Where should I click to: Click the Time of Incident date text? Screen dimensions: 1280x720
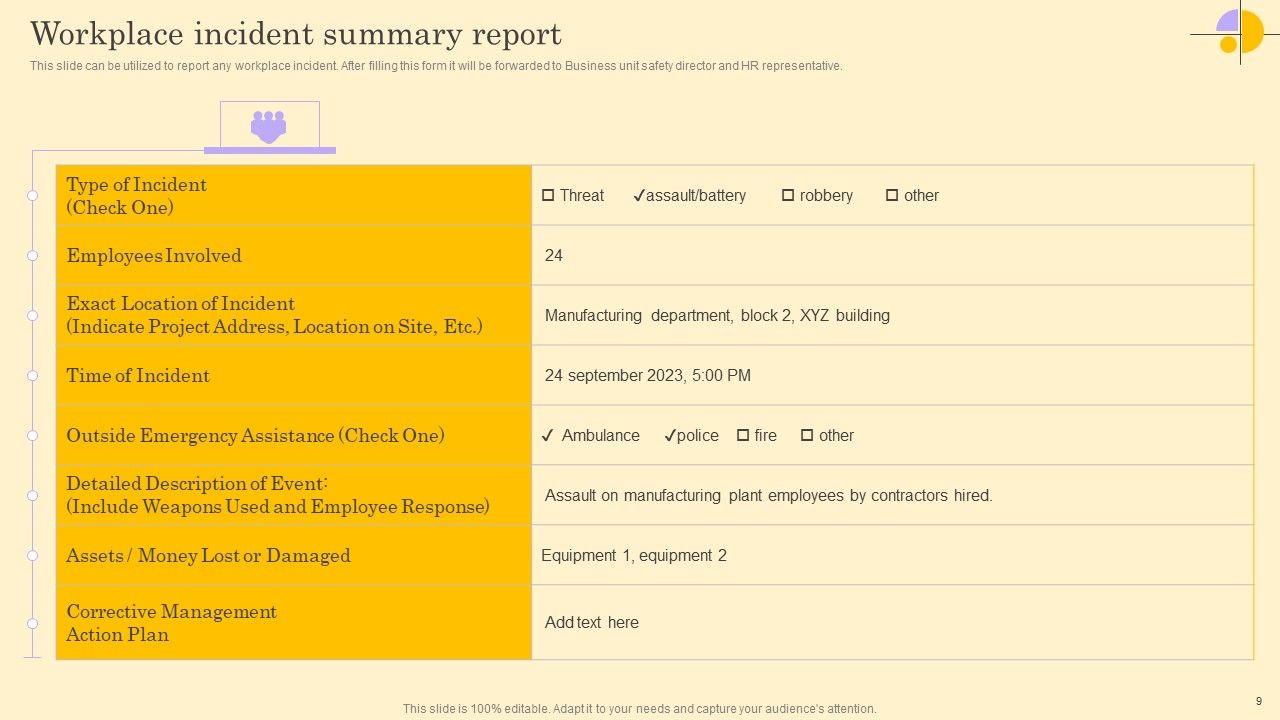click(x=648, y=375)
